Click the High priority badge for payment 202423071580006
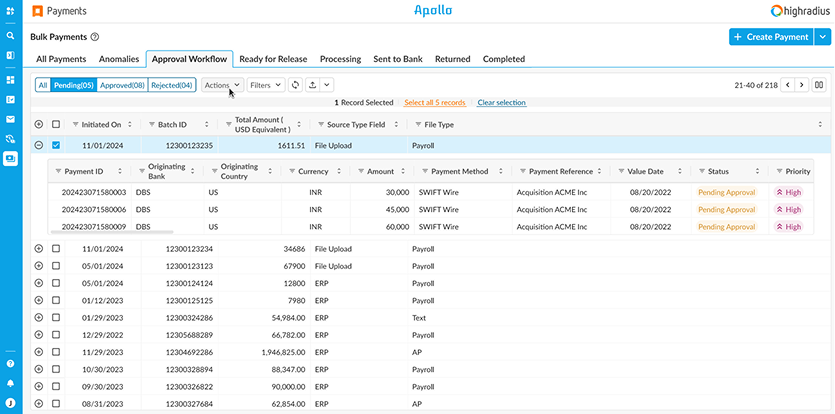Screen dimensions: 835x414 click(789, 209)
